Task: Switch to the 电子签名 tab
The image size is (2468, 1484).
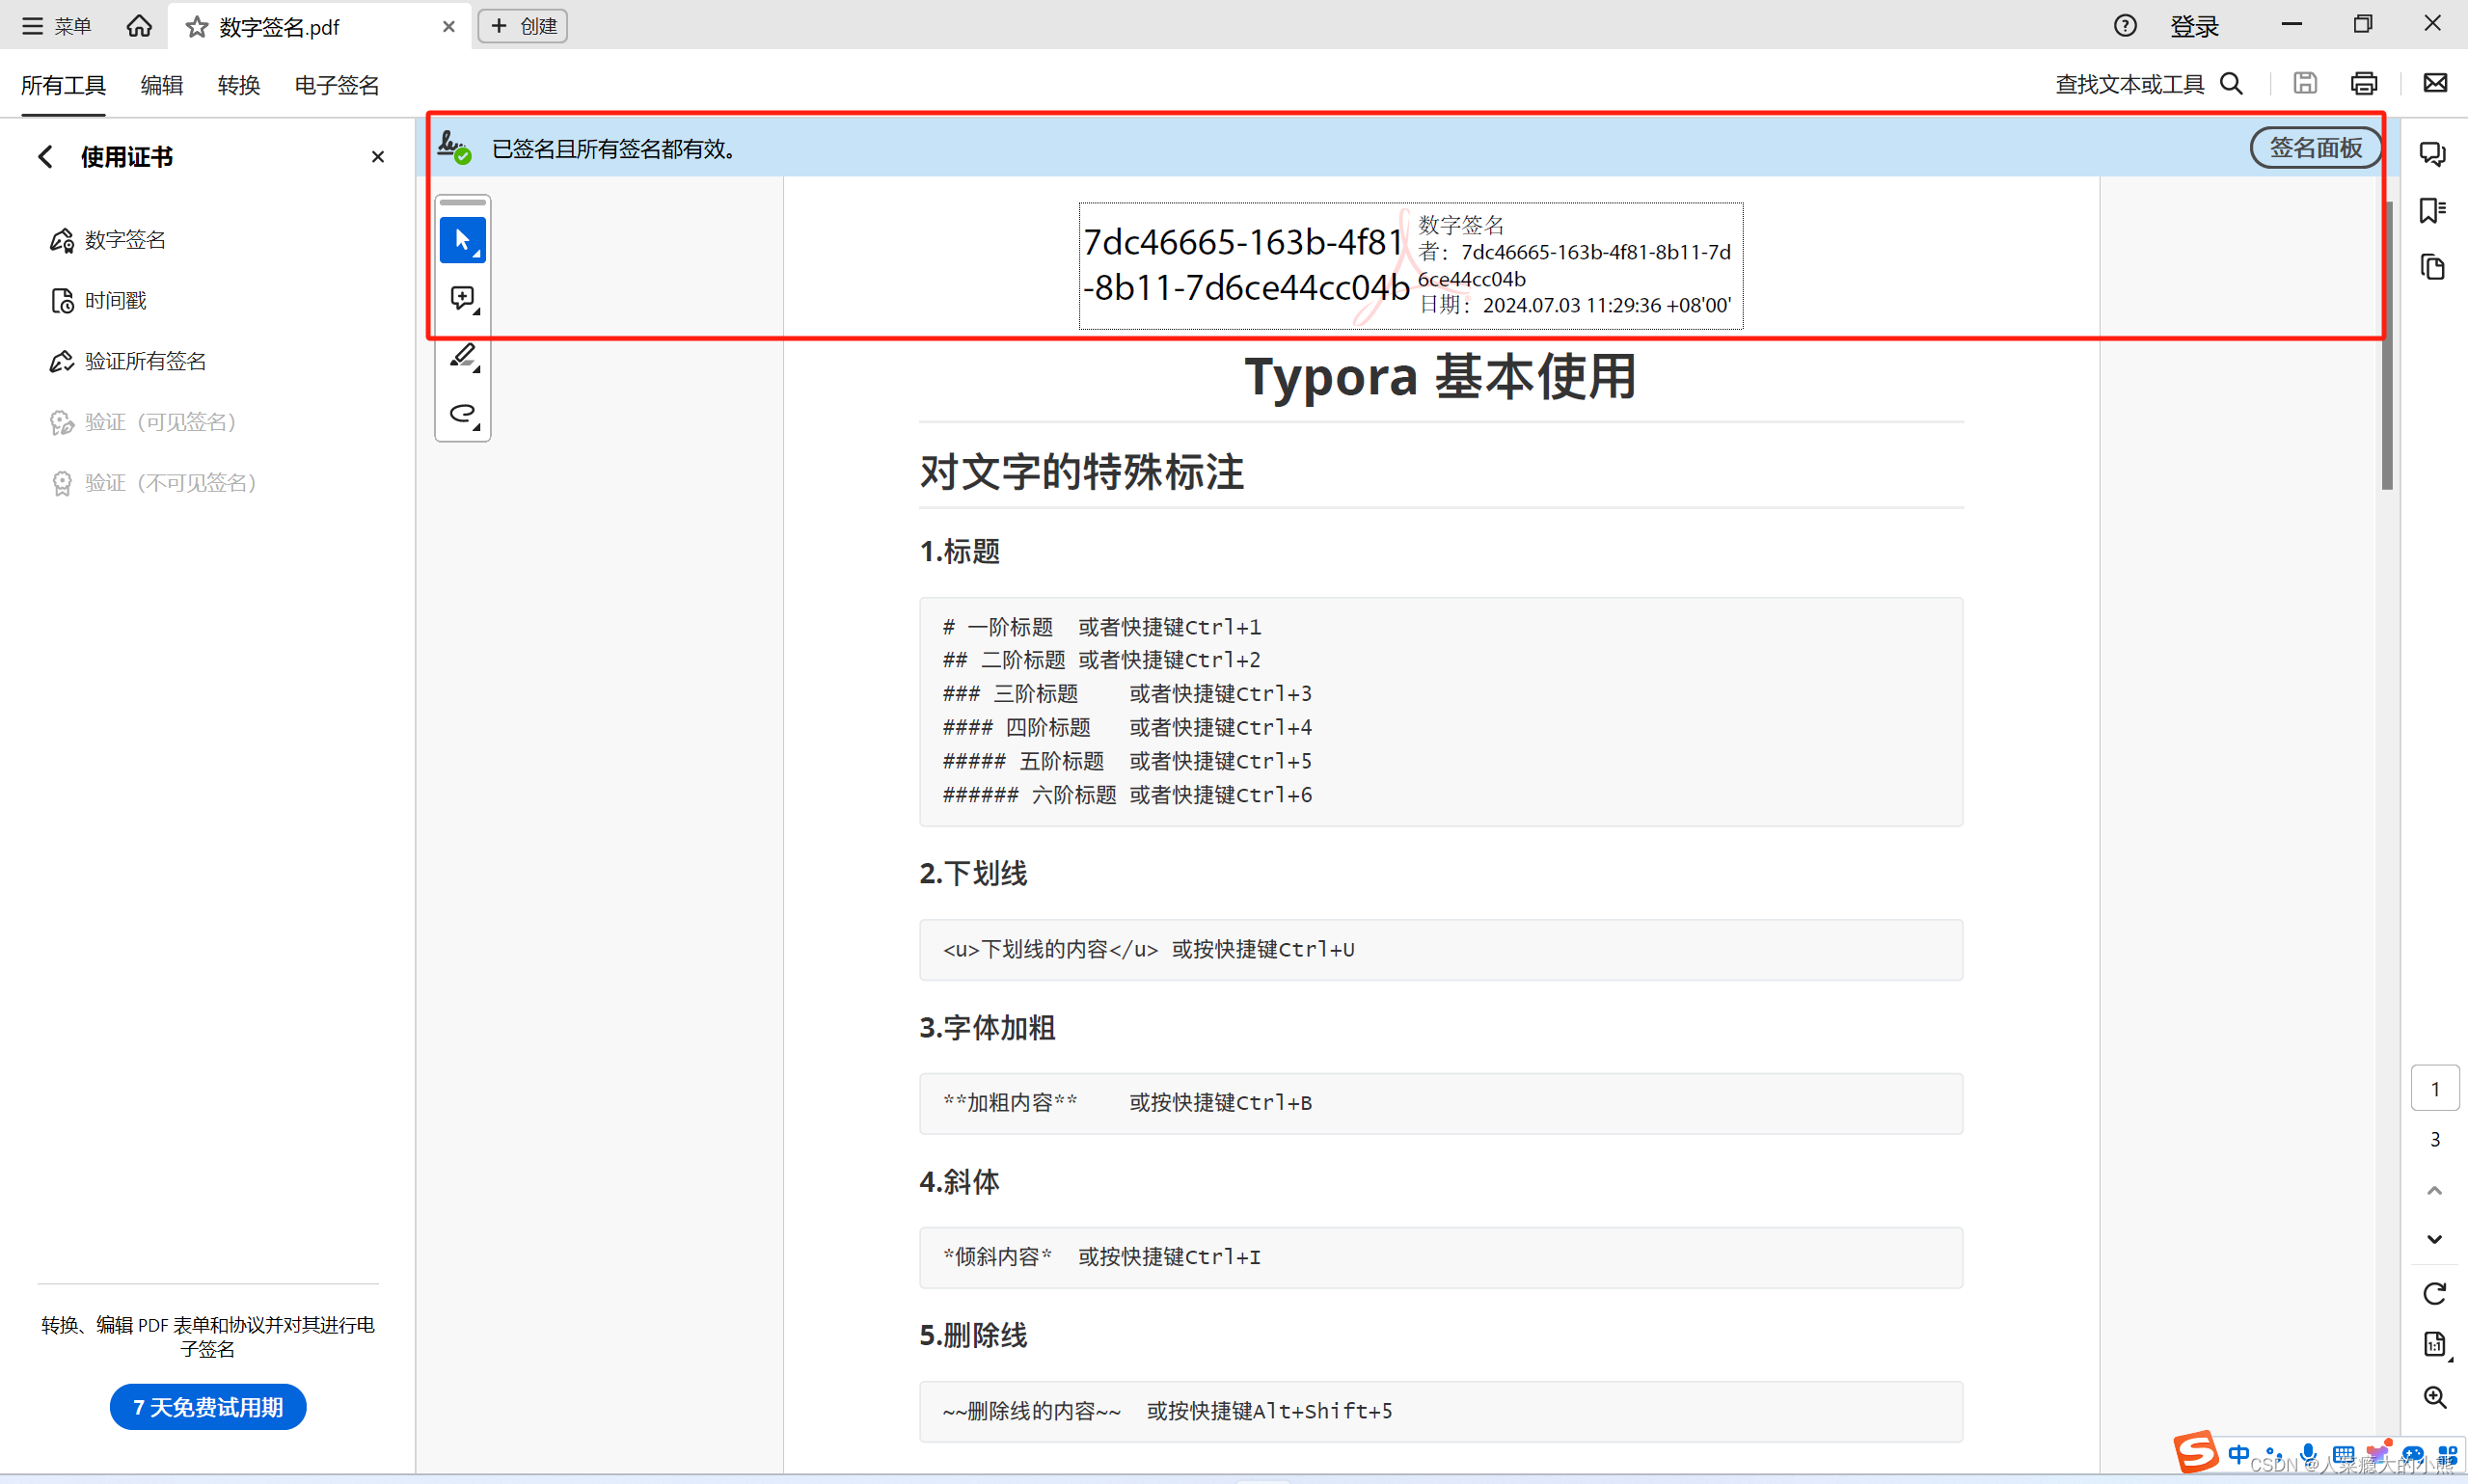Action: [336, 85]
